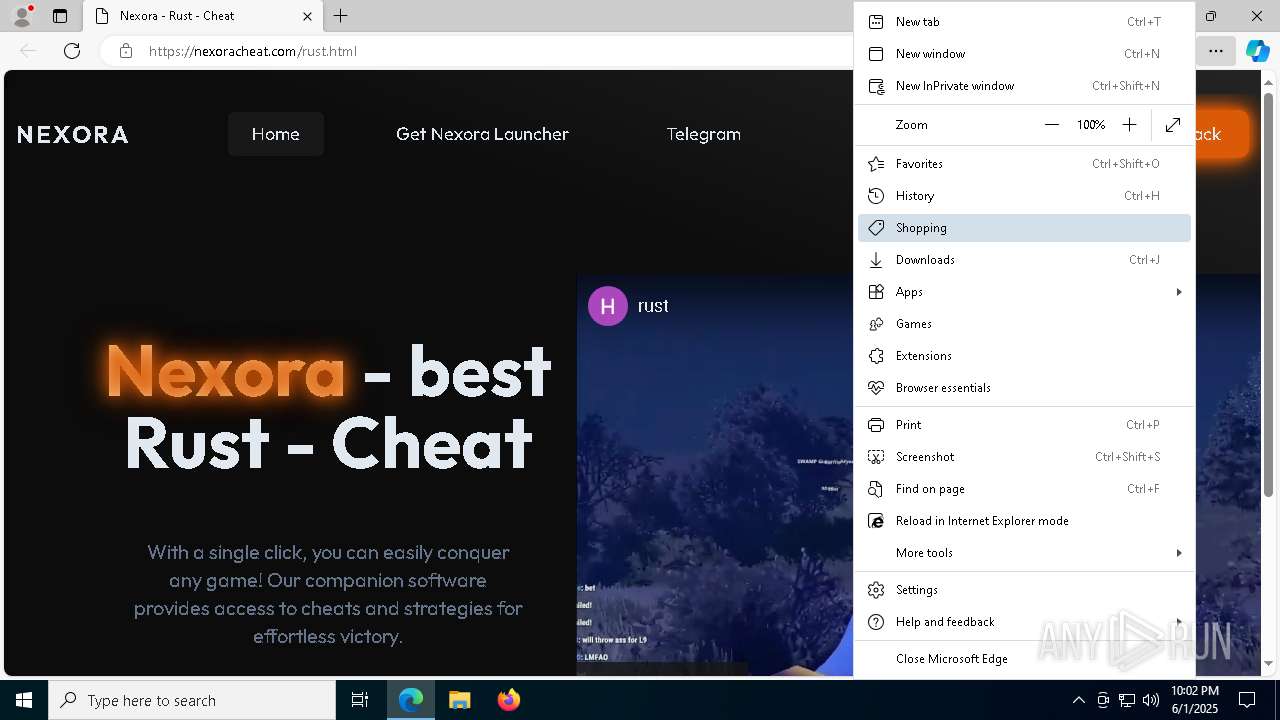This screenshot has width=1280, height=720.
Task: View site information lock icon
Action: pyautogui.click(x=126, y=51)
